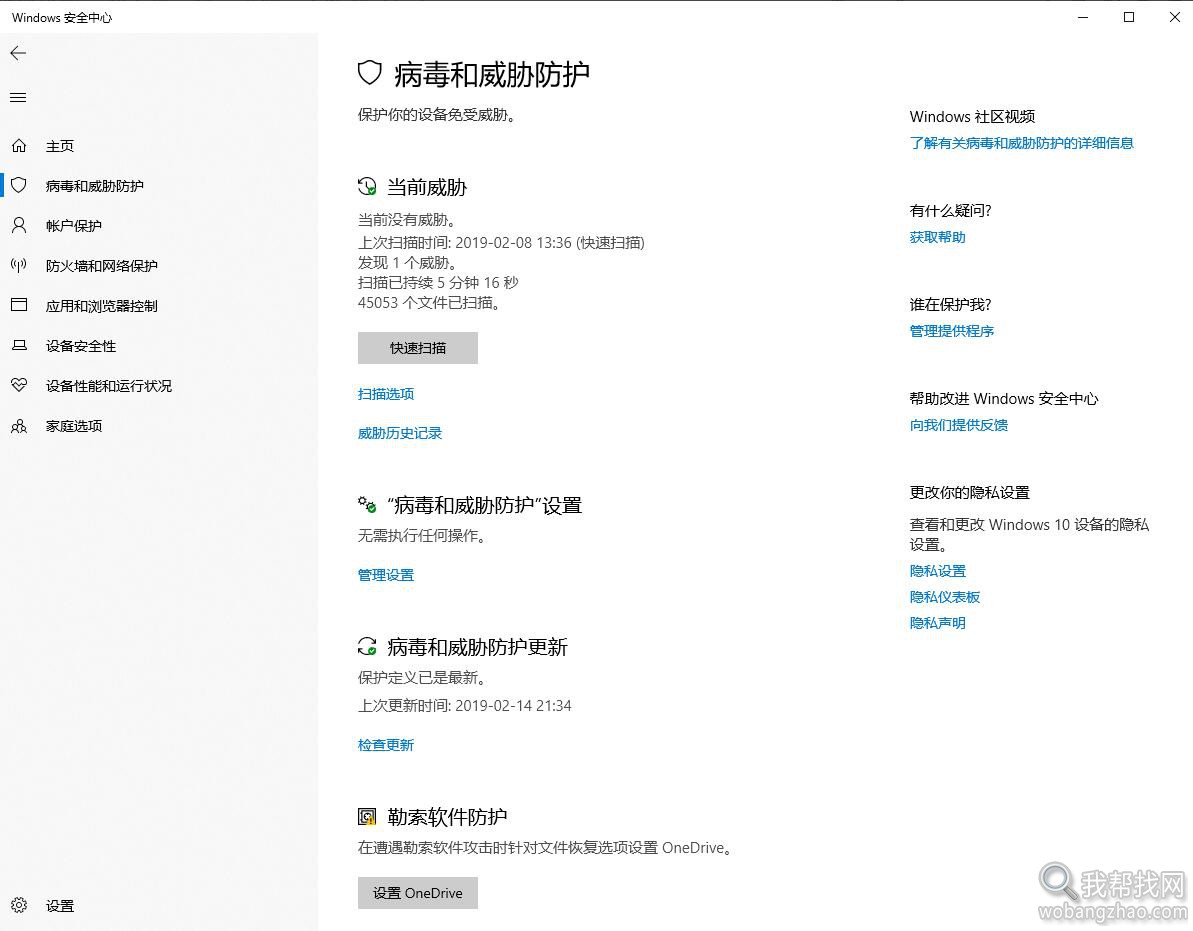
Task: Click the 当前威胁 scan history icon
Action: point(367,186)
